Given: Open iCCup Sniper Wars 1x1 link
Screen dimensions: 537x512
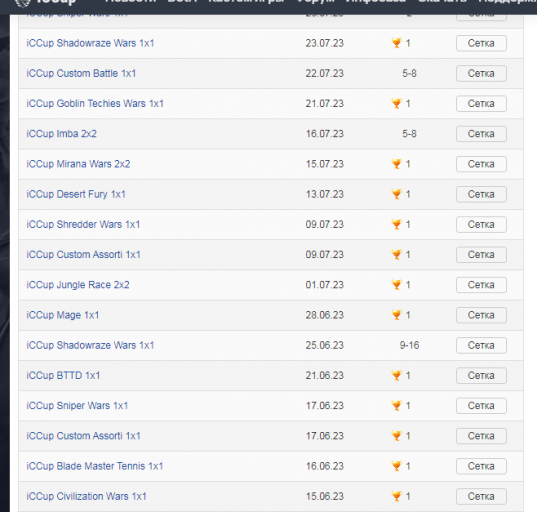Looking at the screenshot, I should [77, 405].
